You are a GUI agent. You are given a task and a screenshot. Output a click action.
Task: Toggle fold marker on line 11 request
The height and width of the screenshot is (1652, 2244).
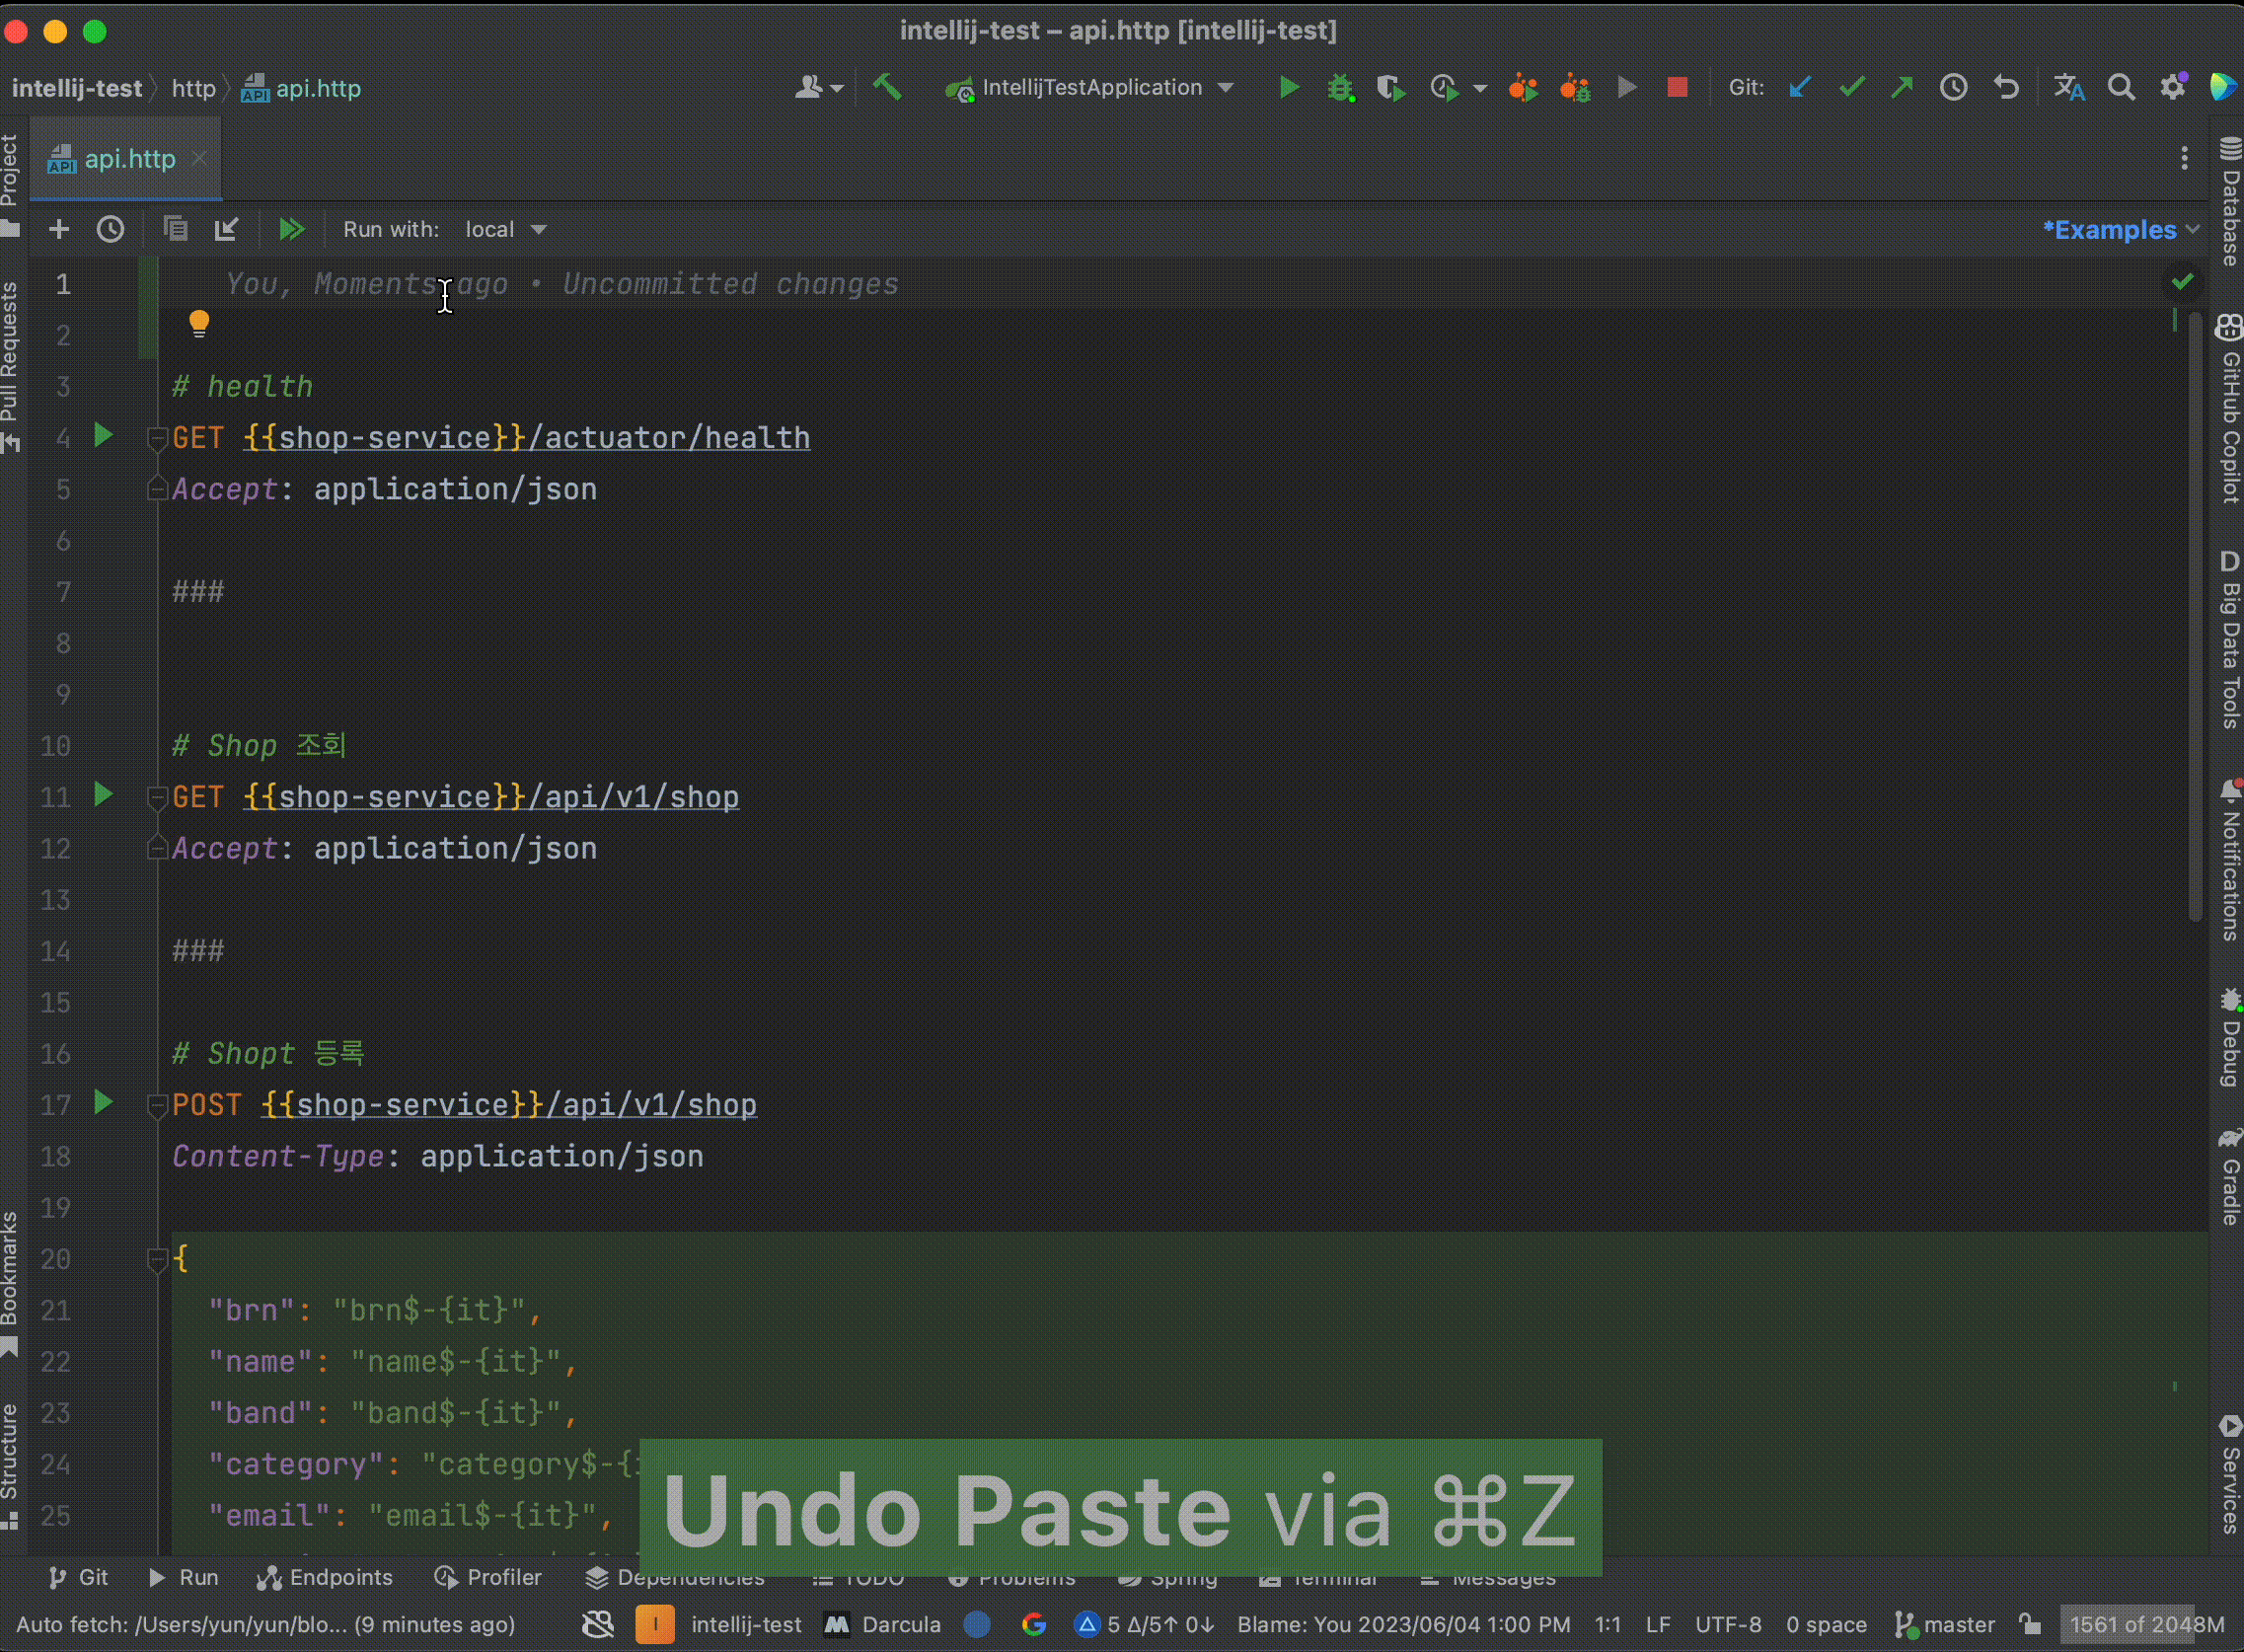157,797
